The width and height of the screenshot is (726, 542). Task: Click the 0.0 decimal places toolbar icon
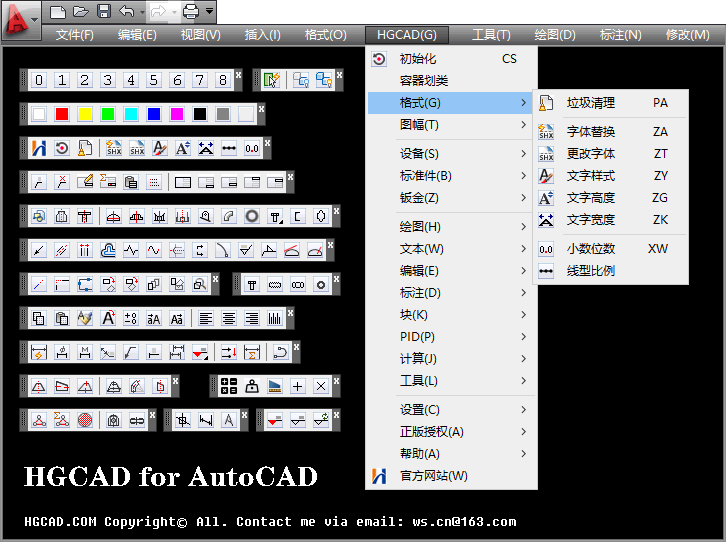tap(252, 148)
